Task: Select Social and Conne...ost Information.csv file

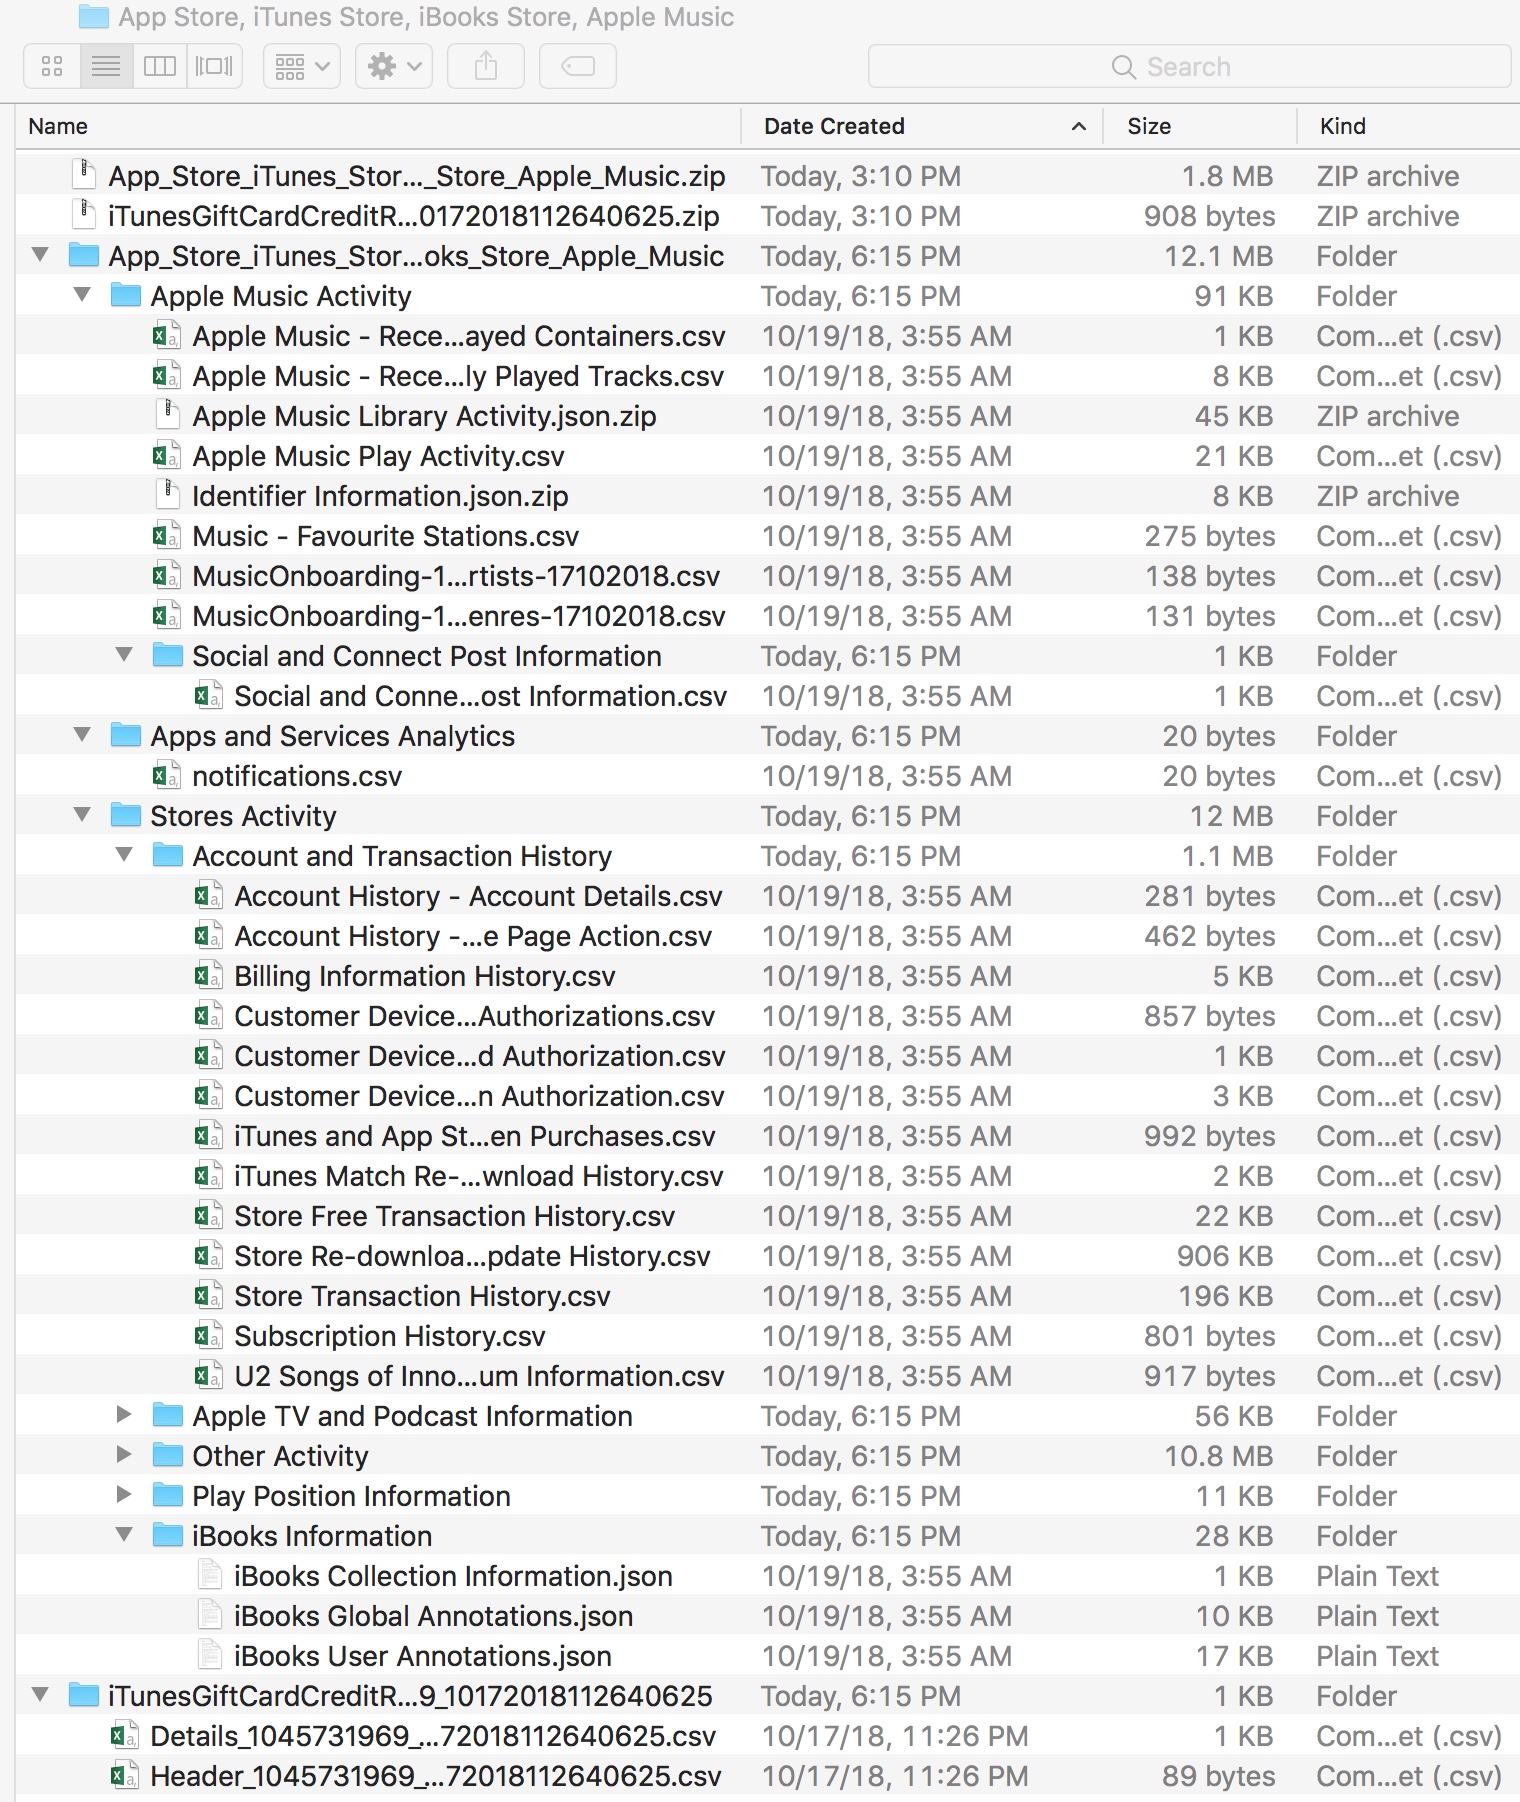Action: [480, 696]
